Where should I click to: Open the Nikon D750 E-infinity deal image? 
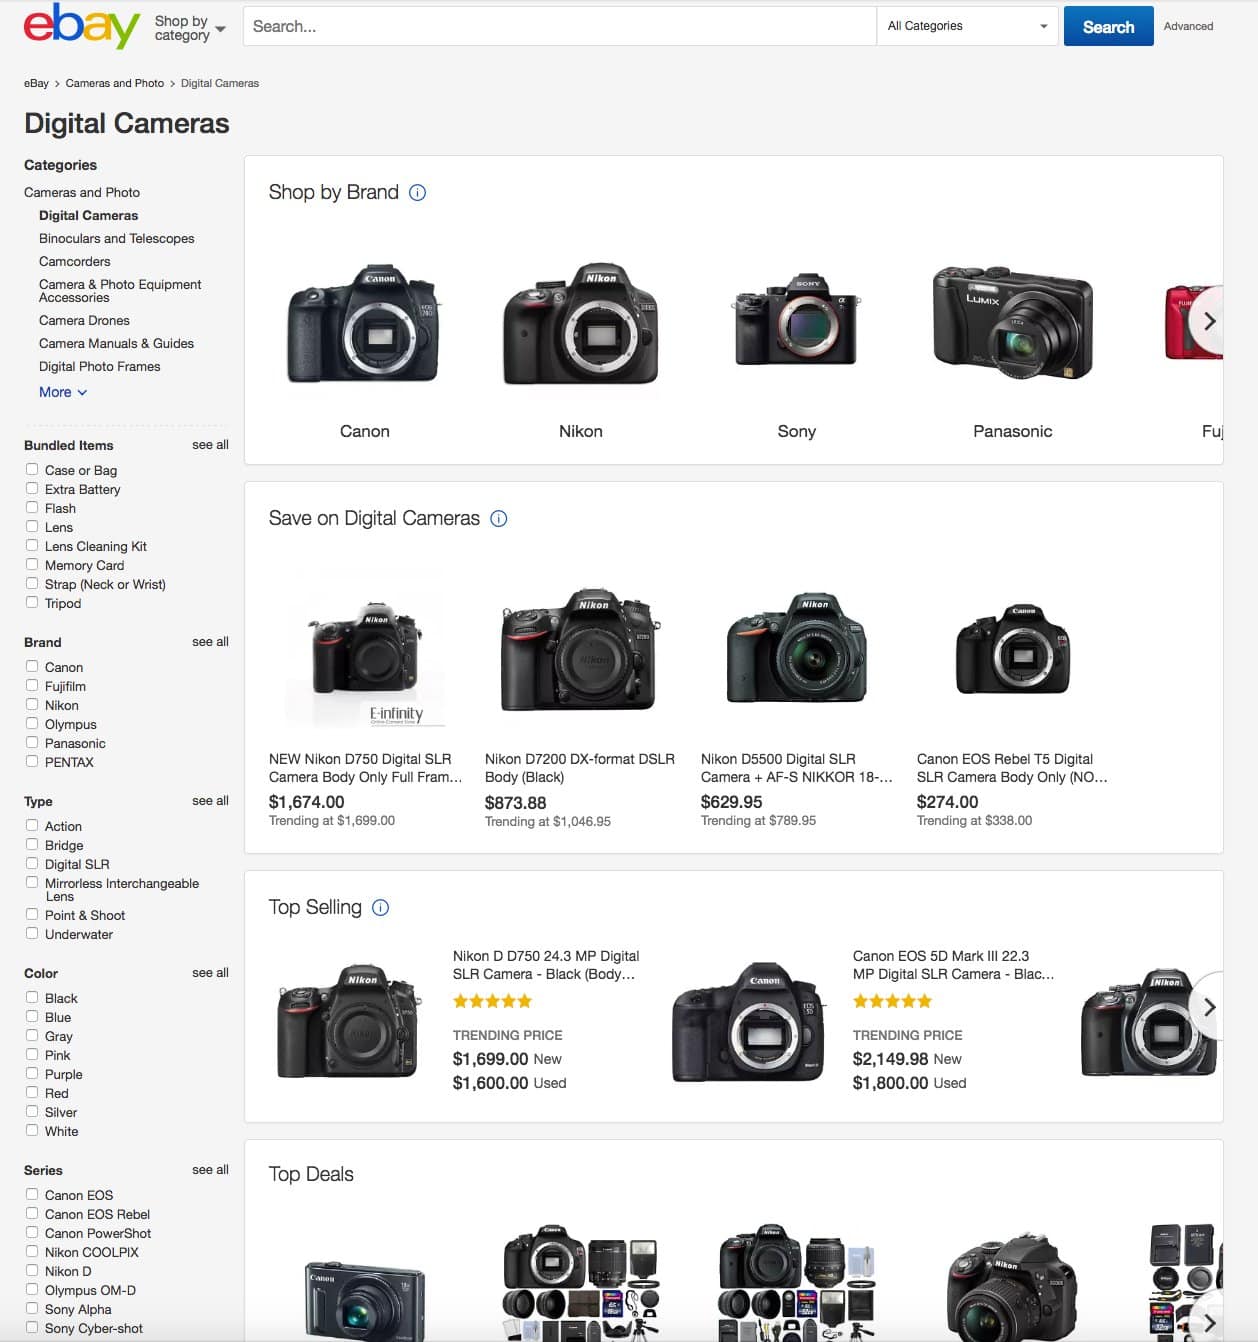366,660
